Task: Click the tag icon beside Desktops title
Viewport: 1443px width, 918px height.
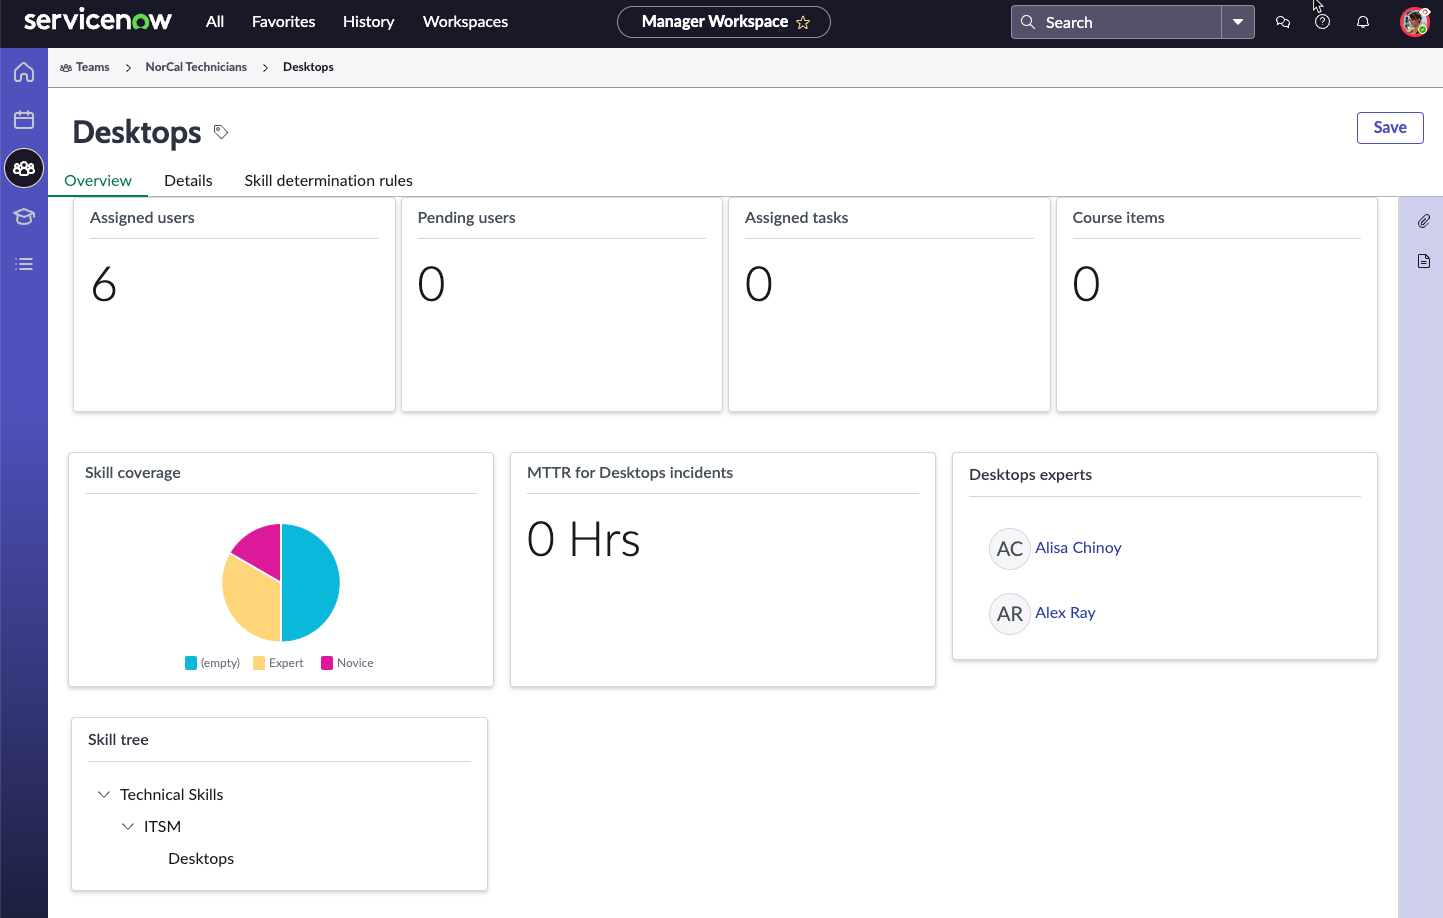Action: [221, 132]
